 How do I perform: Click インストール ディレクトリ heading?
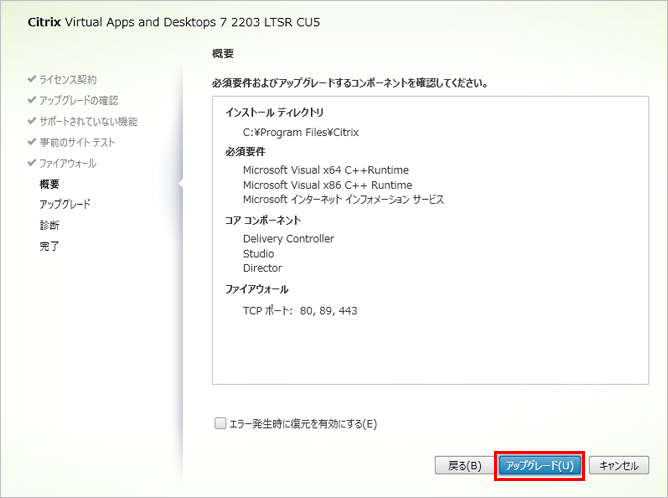click(274, 112)
